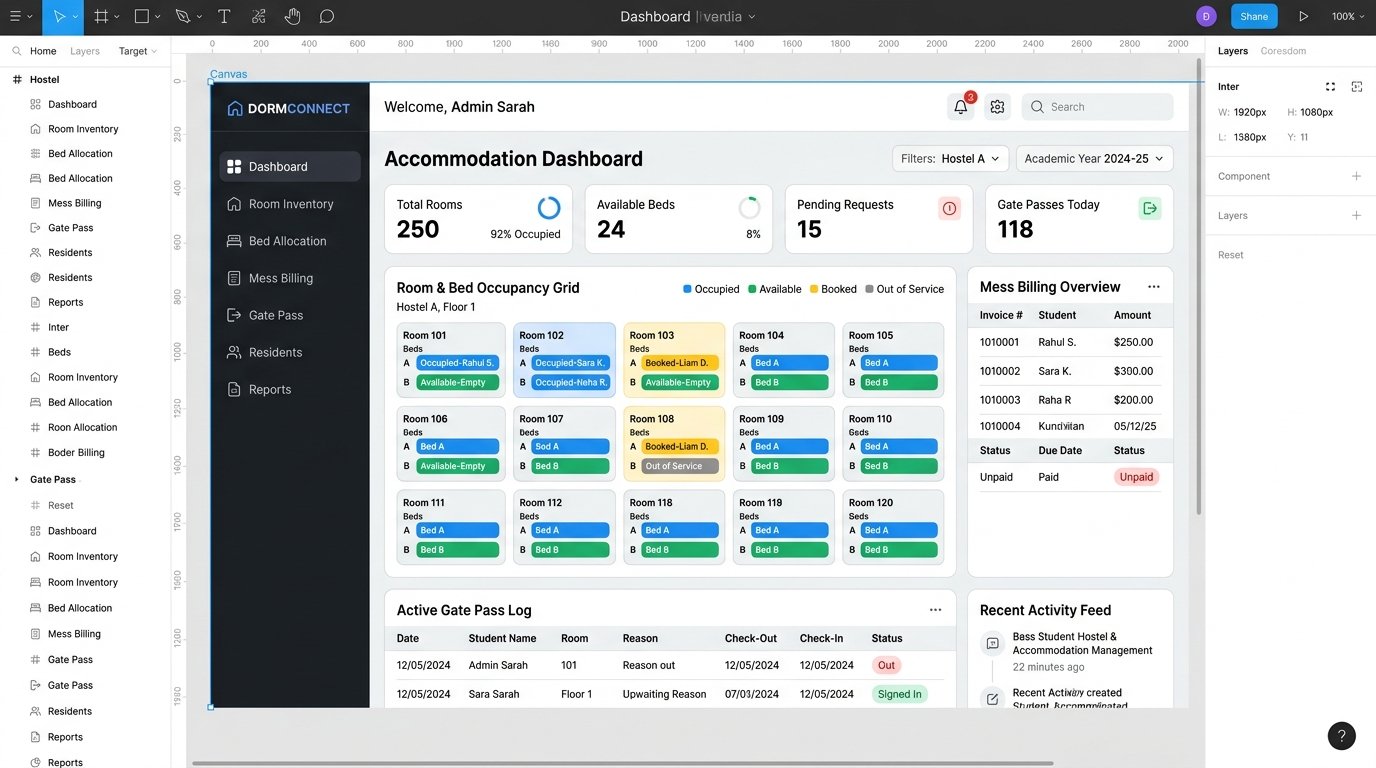Screen dimensions: 1376x768
Task: Click the horizontal canvas scrollbar
Action: point(622,763)
